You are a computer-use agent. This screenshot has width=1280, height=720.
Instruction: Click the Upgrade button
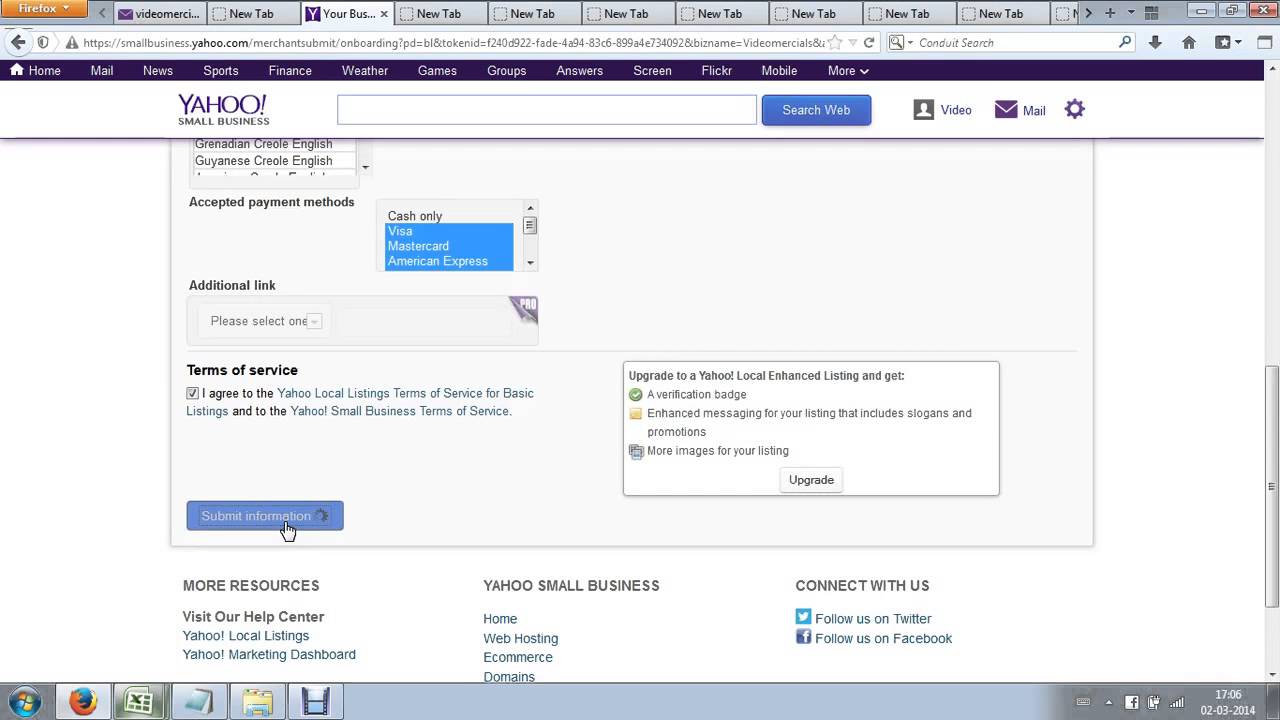click(811, 480)
